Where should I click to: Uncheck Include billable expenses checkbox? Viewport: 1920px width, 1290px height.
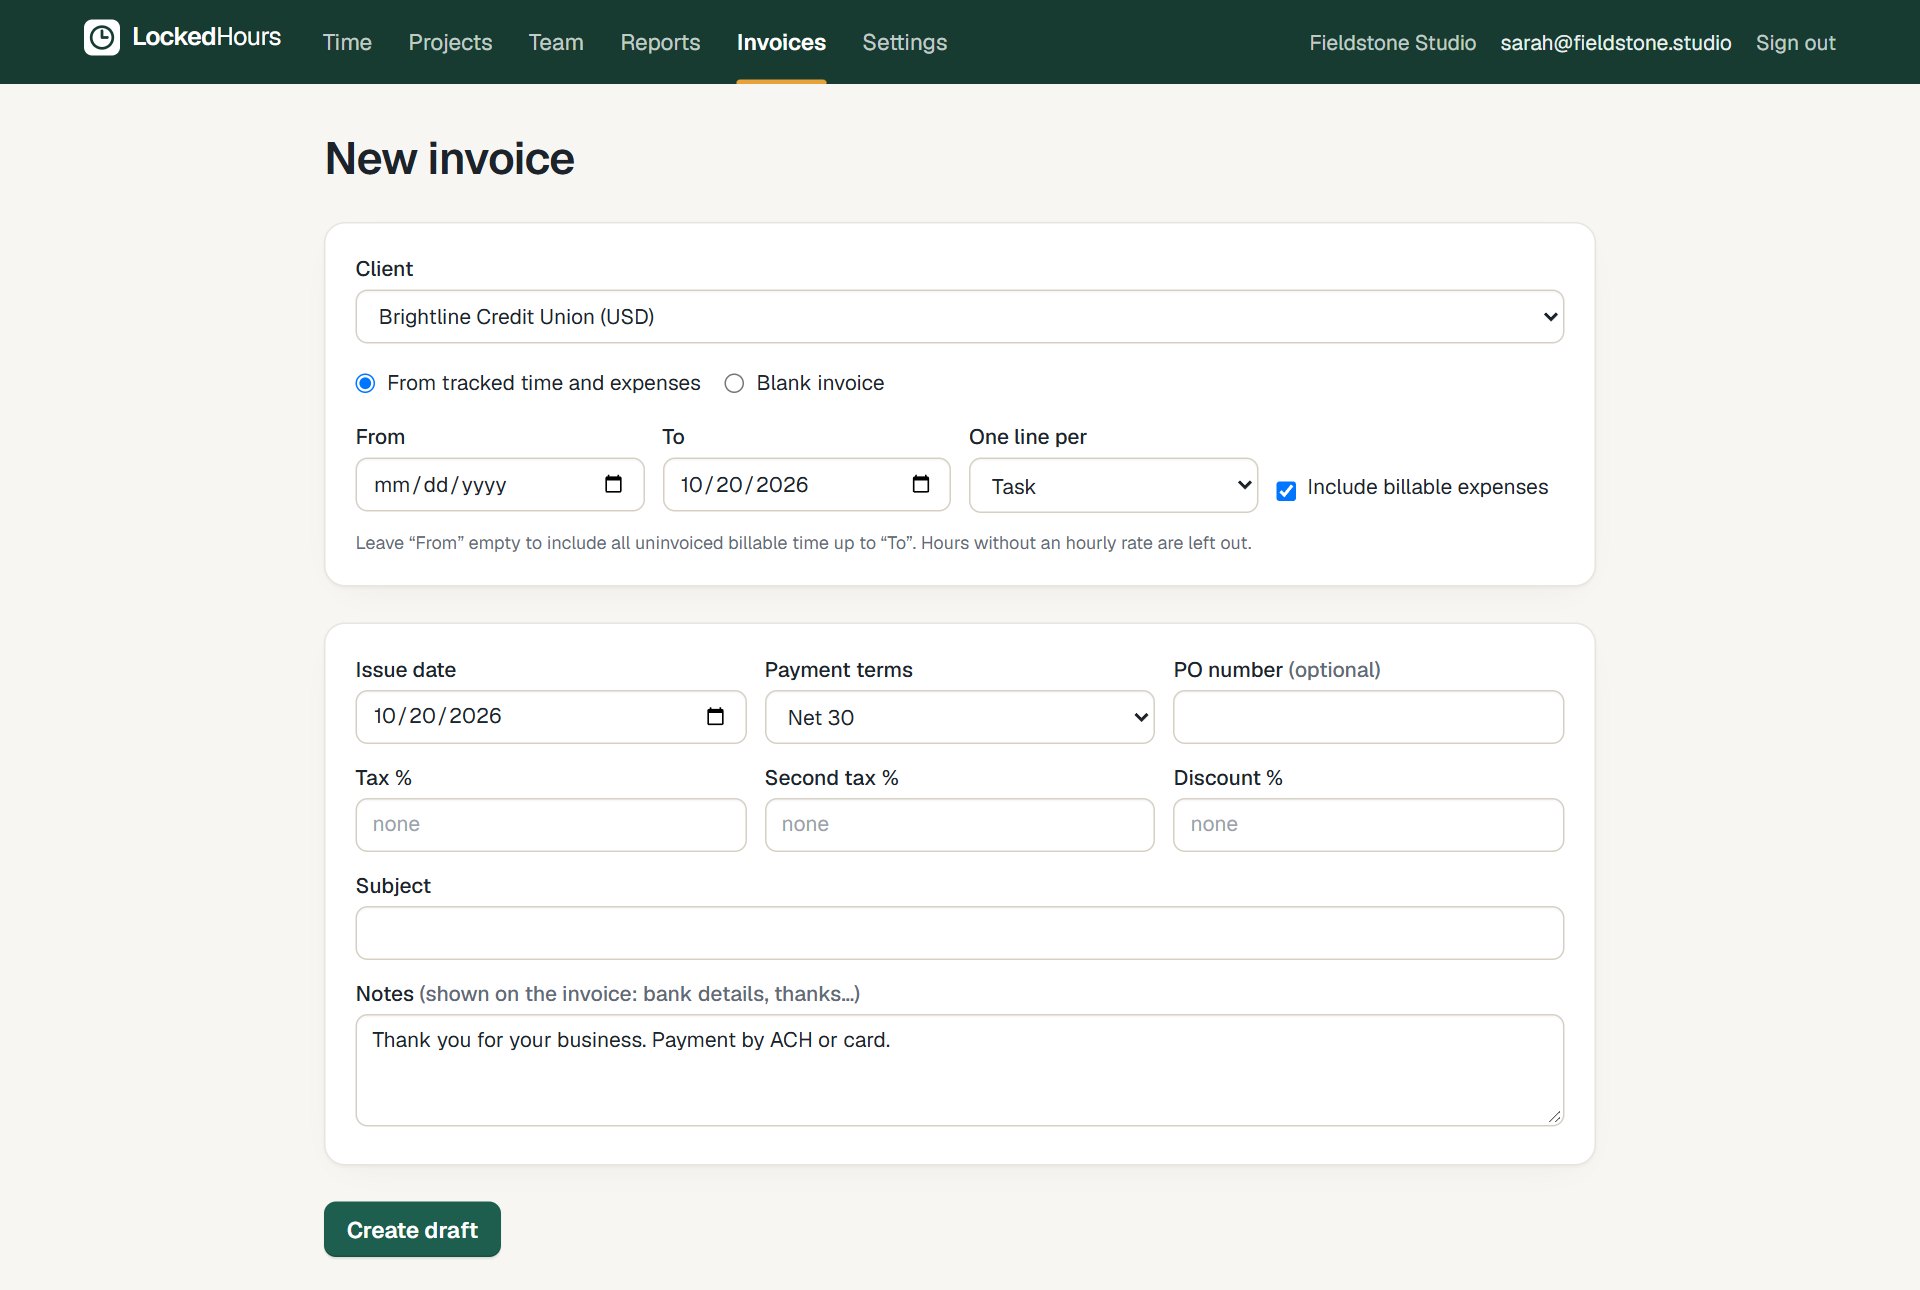[x=1286, y=490]
